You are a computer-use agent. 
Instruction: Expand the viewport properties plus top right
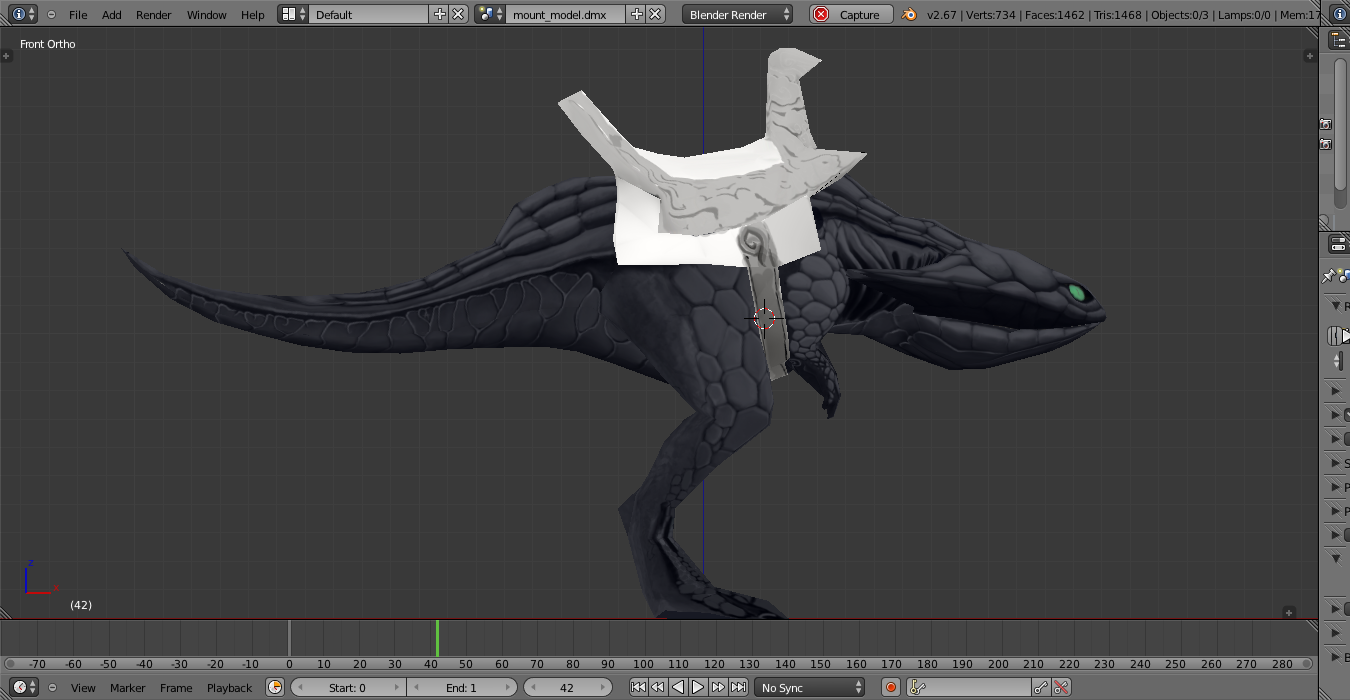tap(1311, 56)
